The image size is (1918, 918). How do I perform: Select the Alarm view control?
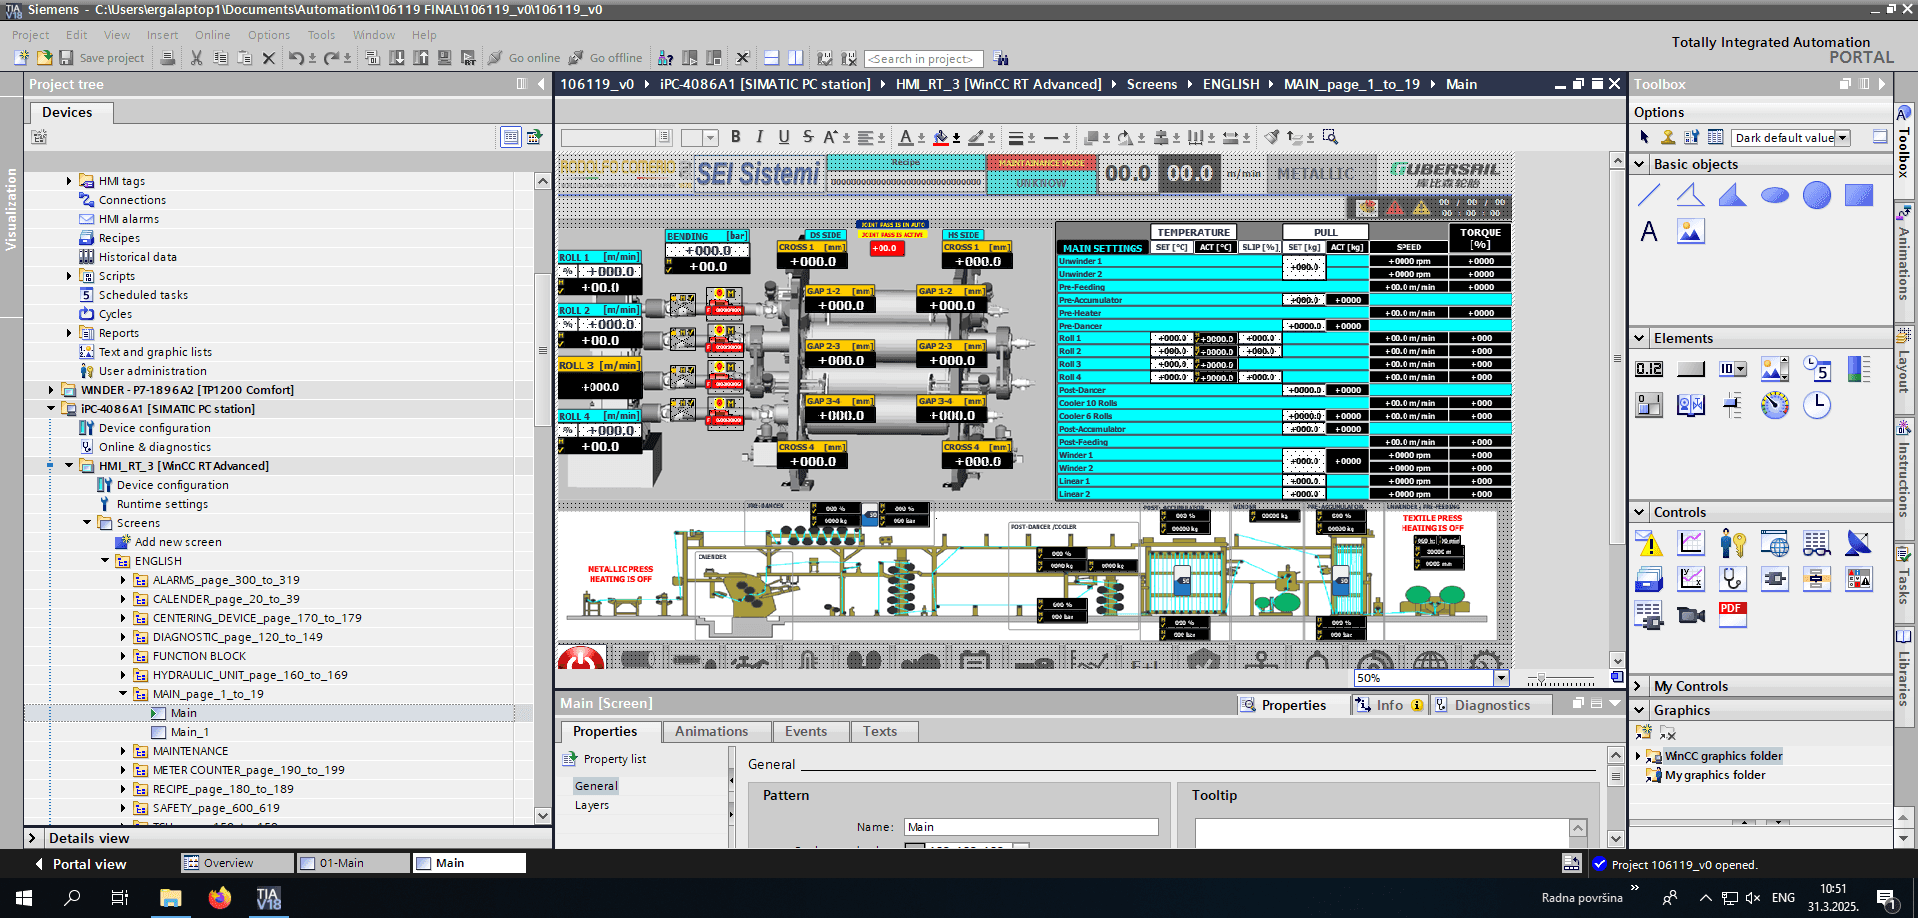(x=1649, y=543)
